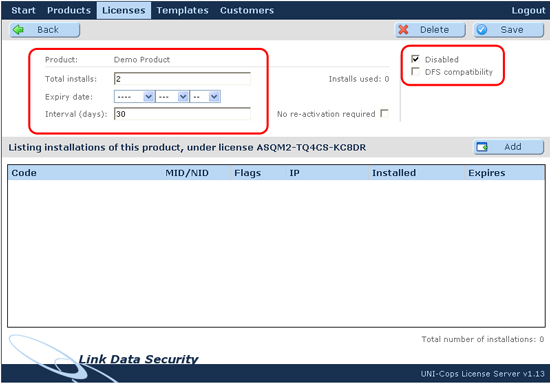550x383 pixels.
Task: Click the green back arrow icon
Action: tap(18, 30)
